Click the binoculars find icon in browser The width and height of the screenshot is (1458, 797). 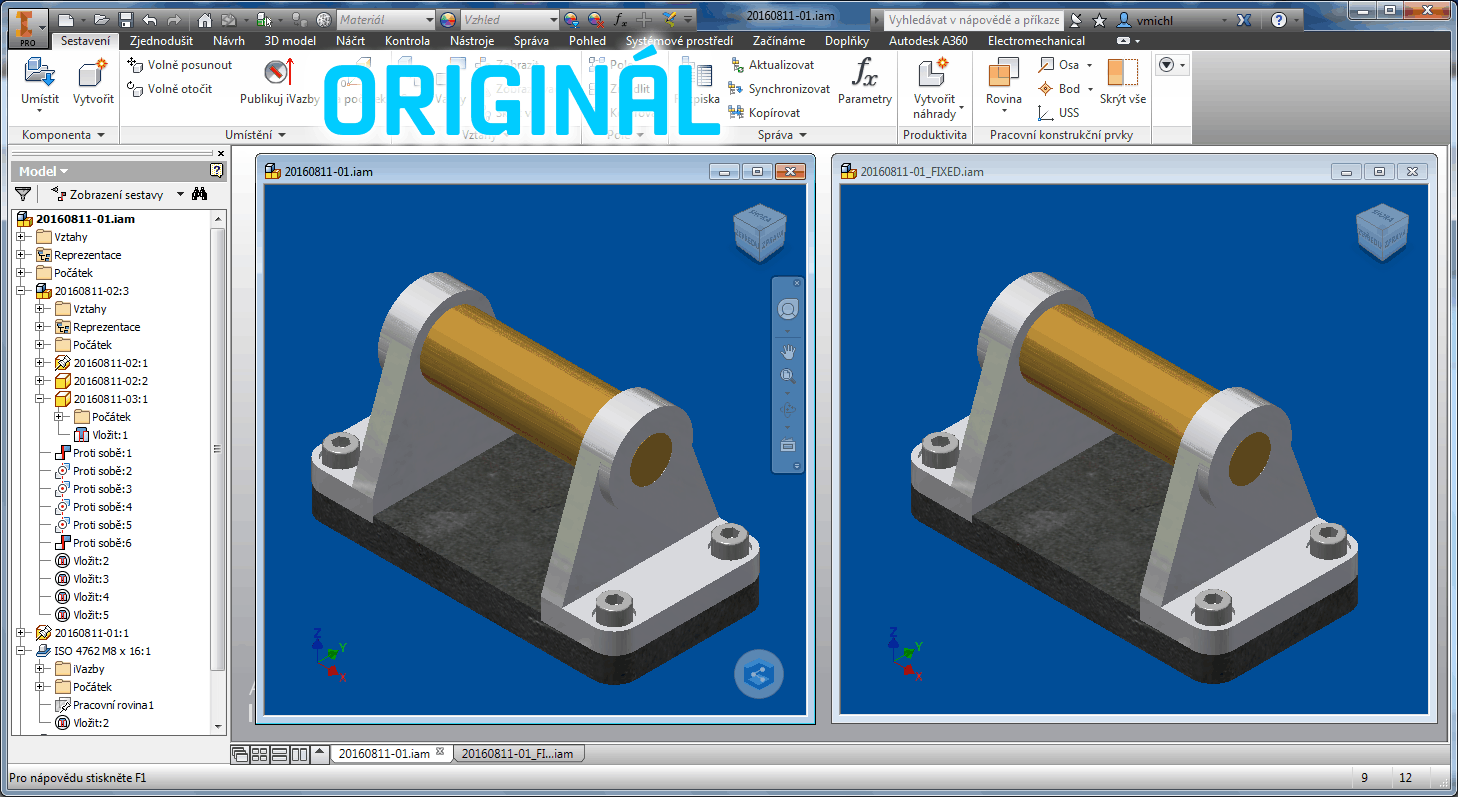tap(200, 194)
